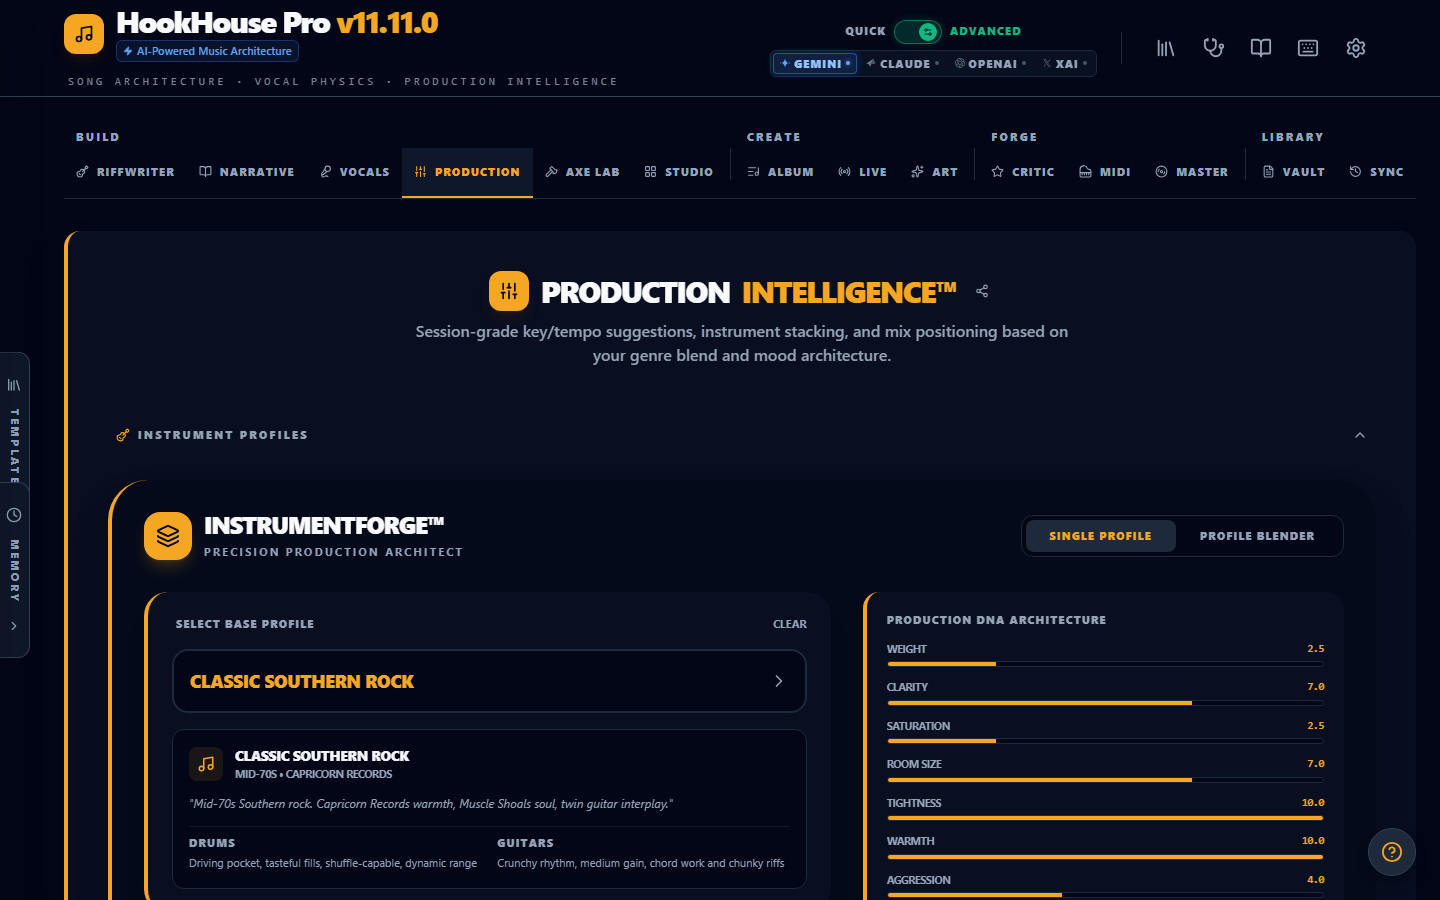The height and width of the screenshot is (900, 1440).
Task: Open the Vocals tab under Build
Action: pyautogui.click(x=354, y=171)
